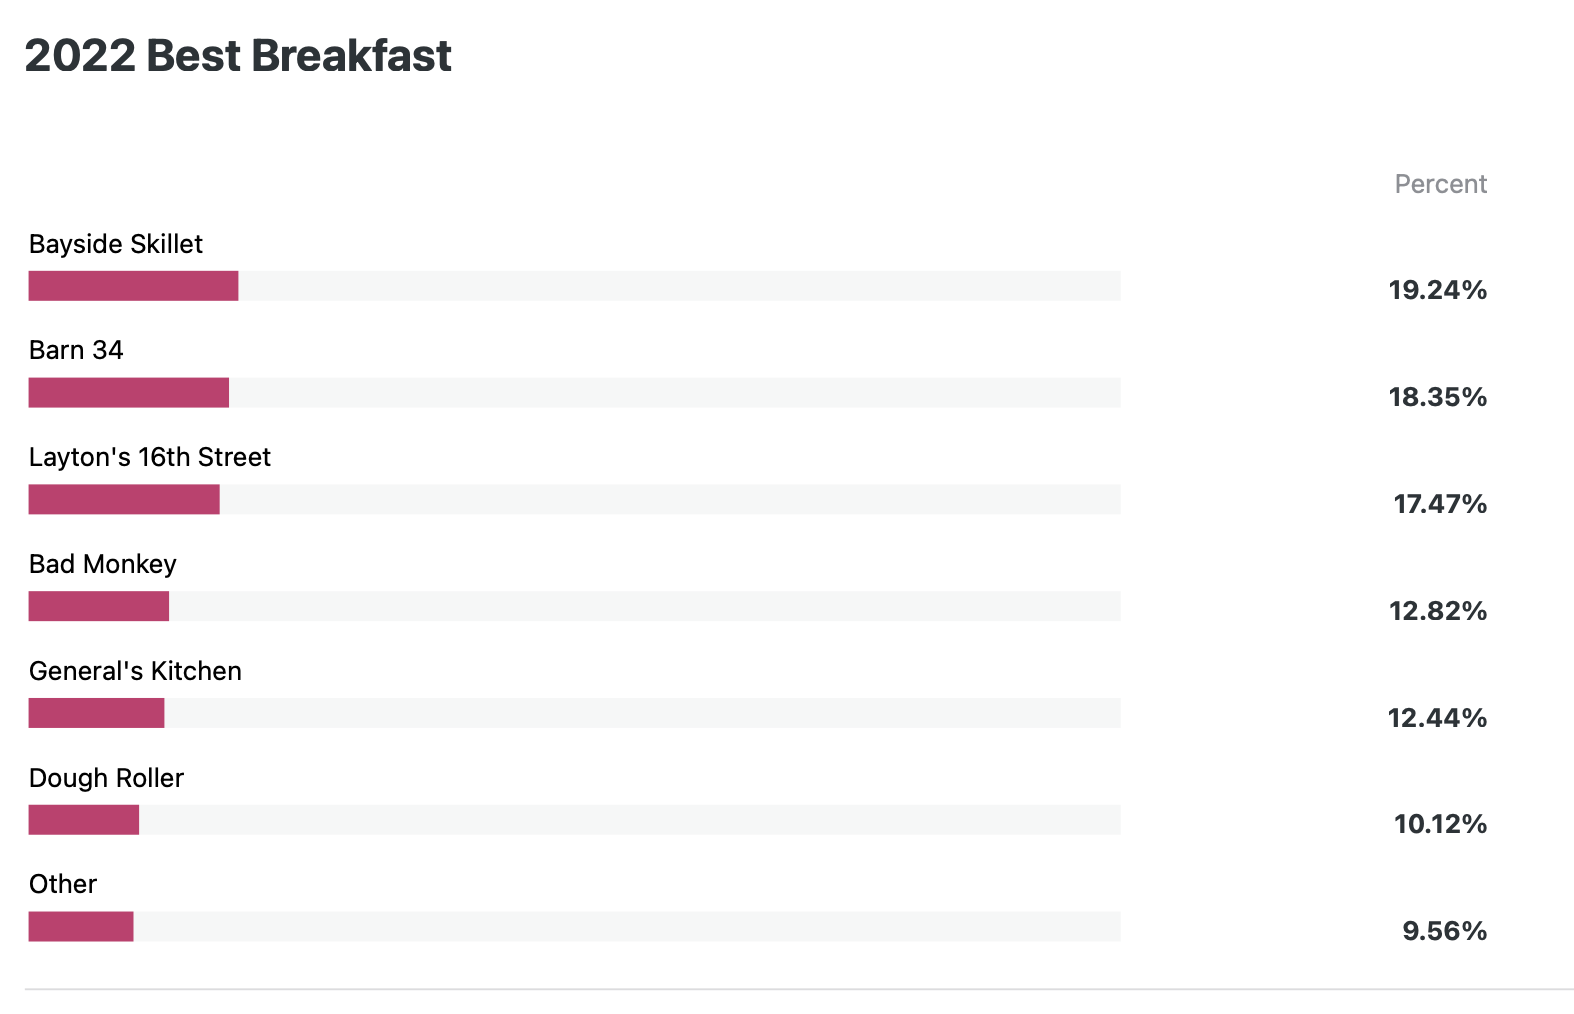Screen dimensions: 1574x1014
Task: Select the Barn 34 label
Action: click(76, 350)
